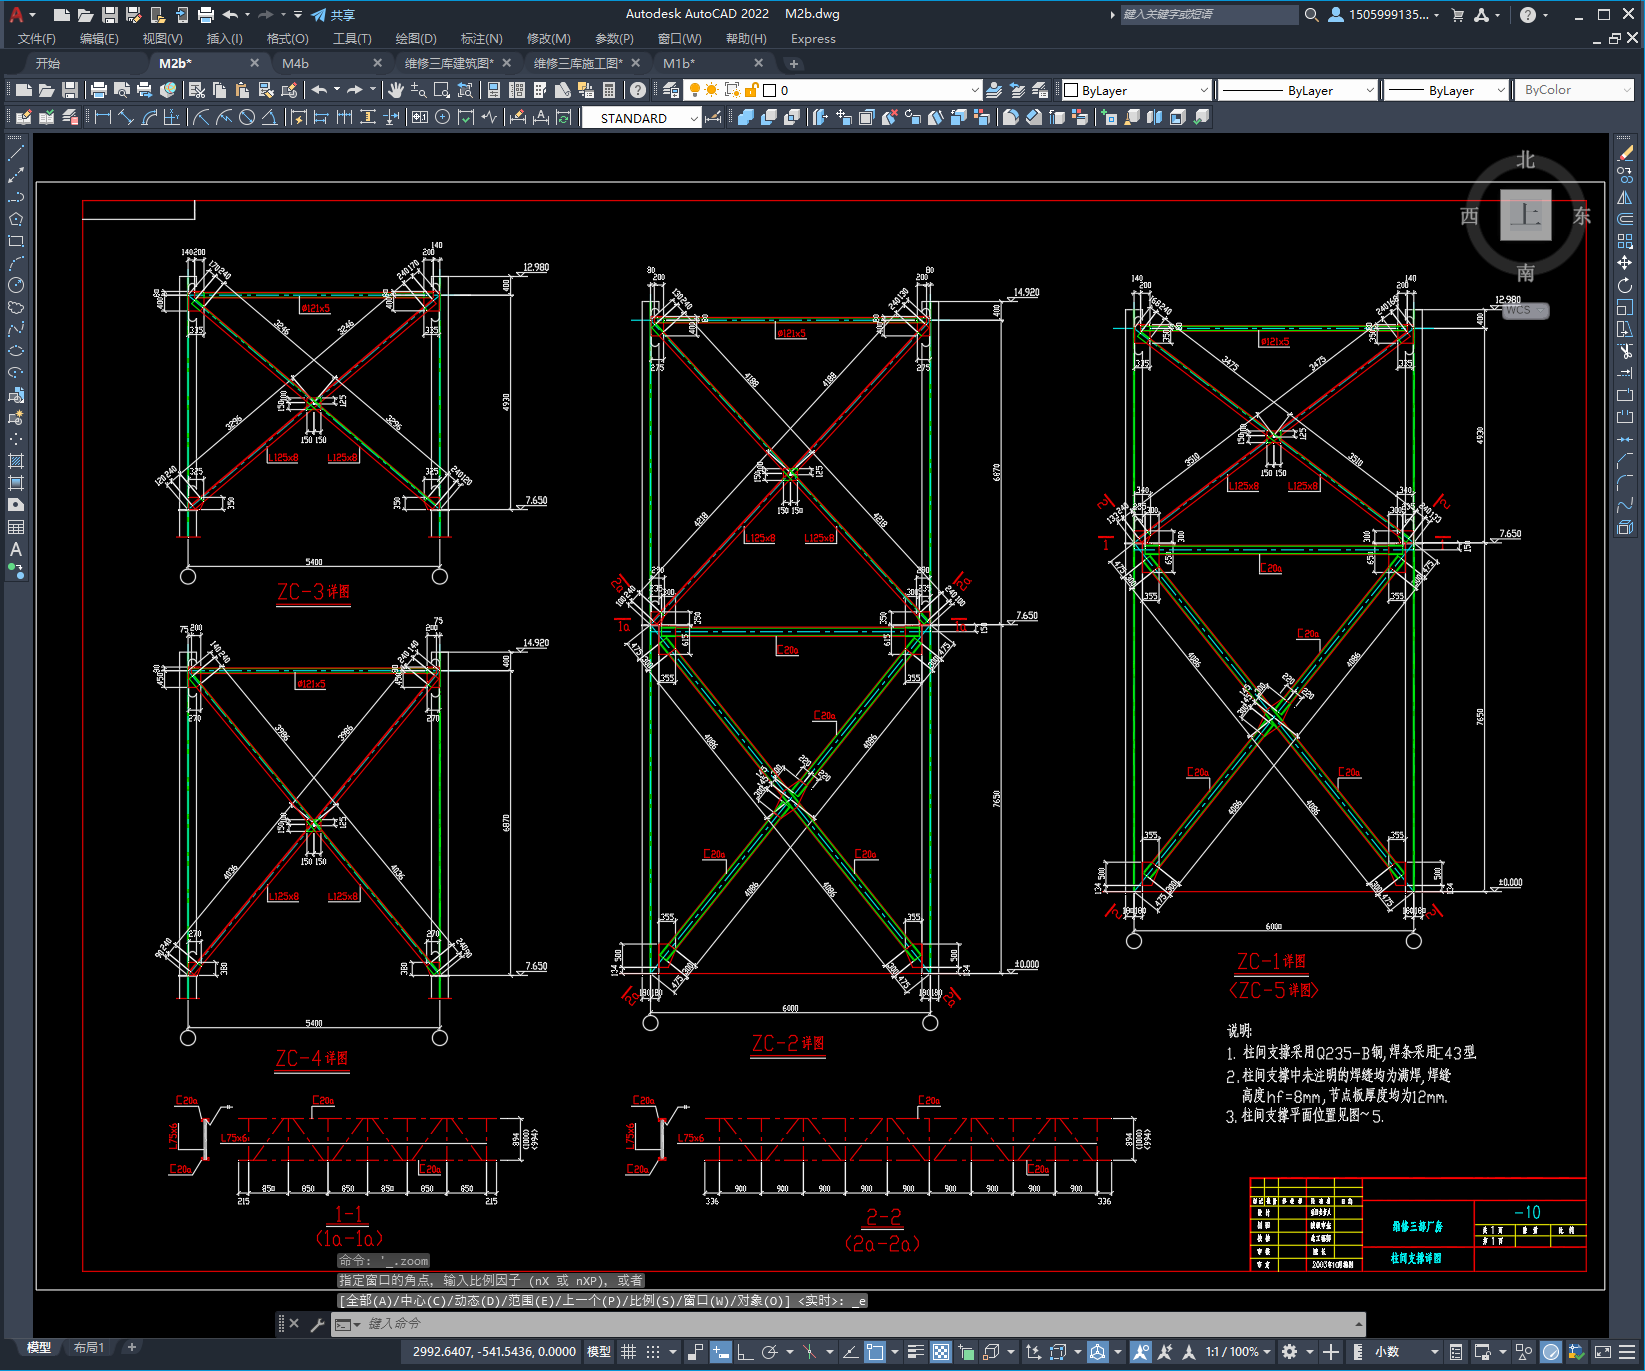
Task: Open the STANDARD dimension style dropdown
Action: (x=642, y=118)
